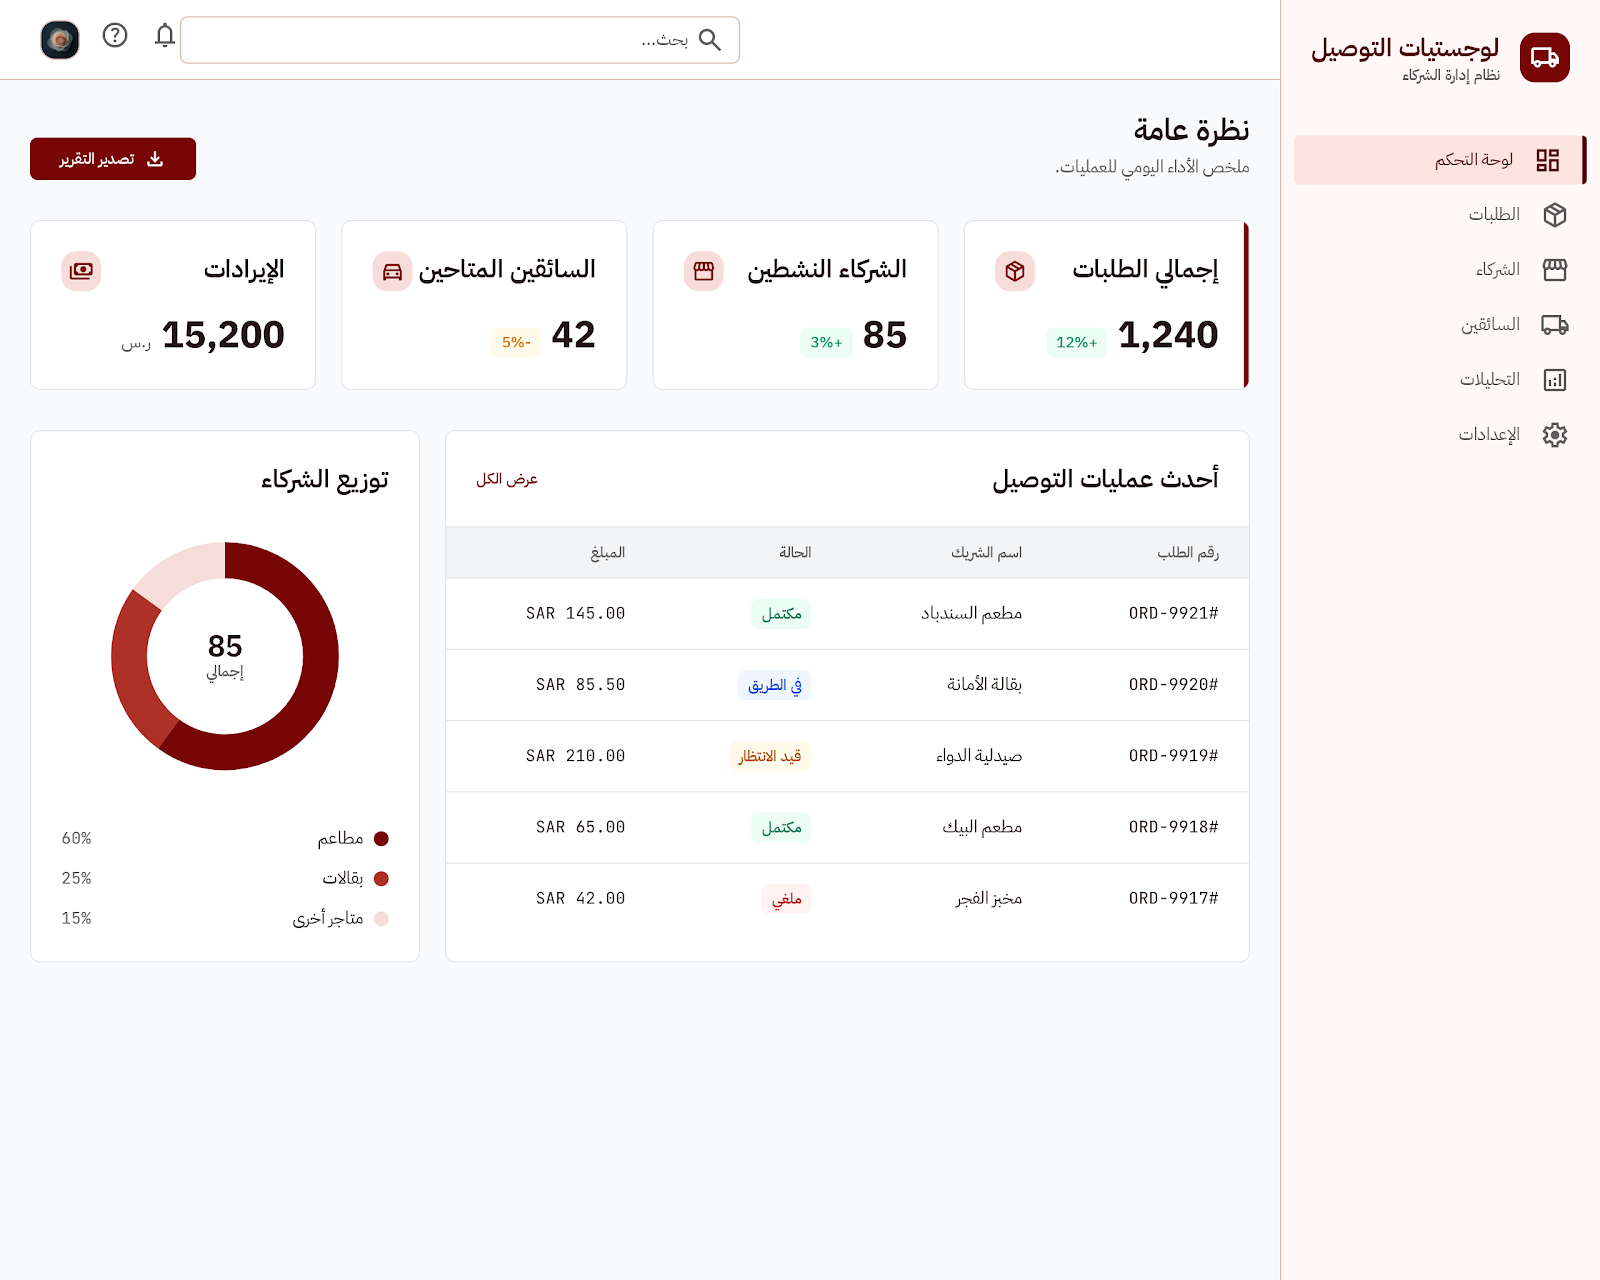The height and width of the screenshot is (1280, 1600).
Task: Open help question mark icon
Action: pos(115,36)
